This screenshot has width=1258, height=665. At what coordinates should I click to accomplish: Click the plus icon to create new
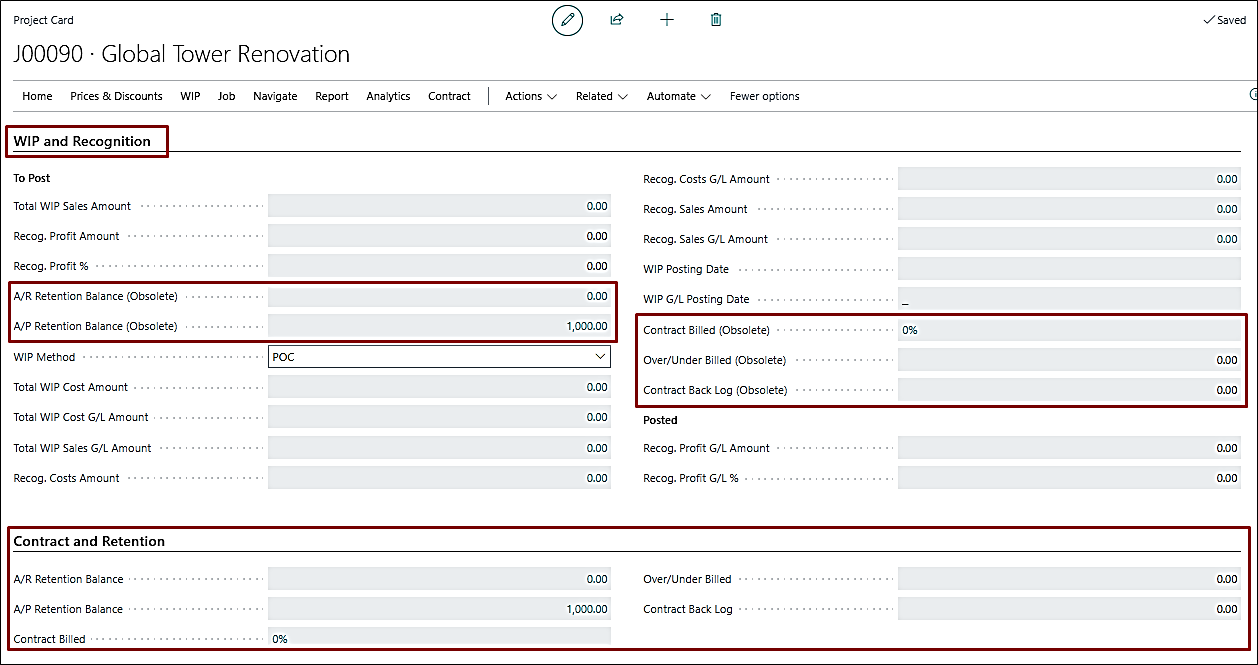(667, 20)
